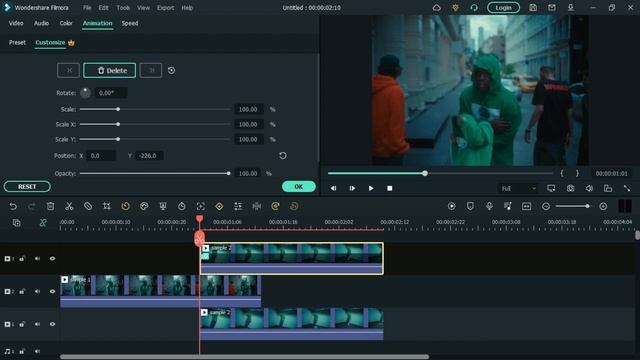This screenshot has height=360, width=640.
Task: Select the crop tool icon
Action: pos(107,207)
